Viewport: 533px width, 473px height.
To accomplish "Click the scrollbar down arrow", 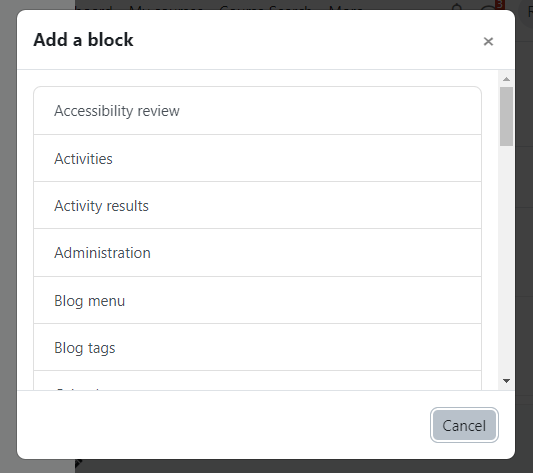I will point(506,381).
